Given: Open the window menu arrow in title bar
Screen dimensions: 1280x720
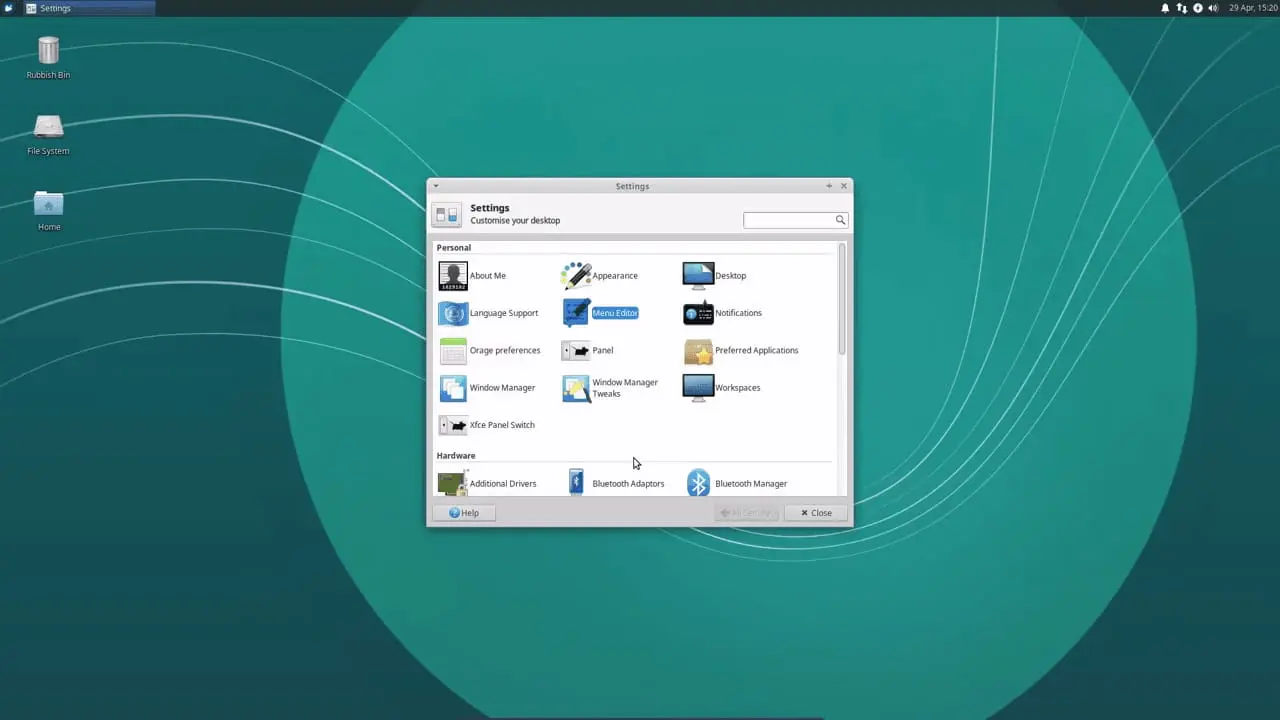Looking at the screenshot, I should coord(436,186).
